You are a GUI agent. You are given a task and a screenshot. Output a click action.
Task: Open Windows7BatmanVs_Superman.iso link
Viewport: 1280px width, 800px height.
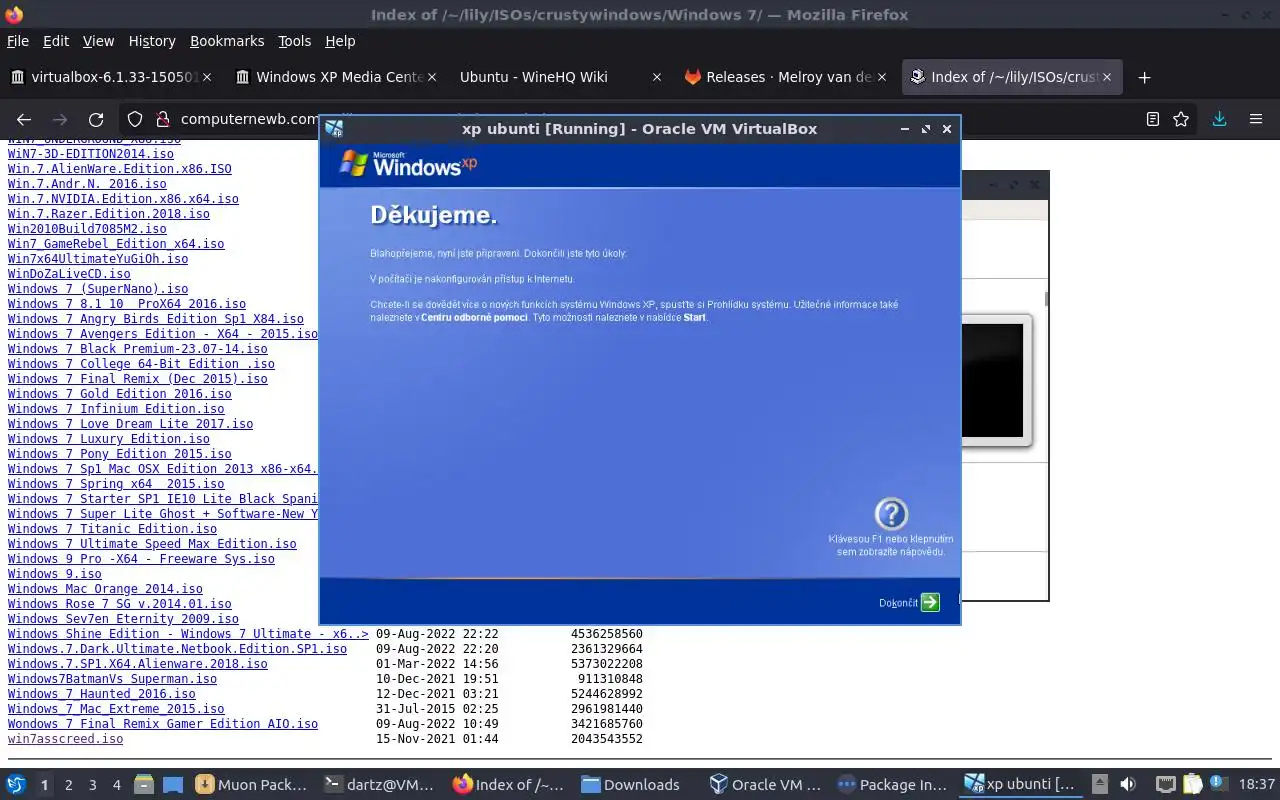coord(112,679)
